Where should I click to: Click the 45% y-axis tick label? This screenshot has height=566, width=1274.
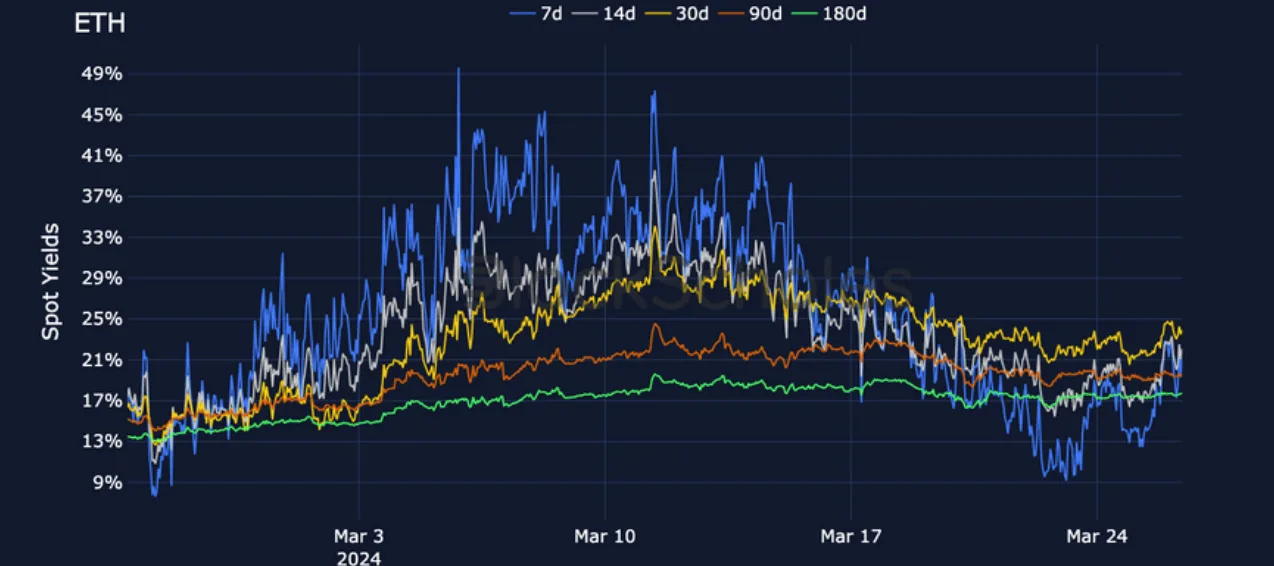[x=103, y=115]
